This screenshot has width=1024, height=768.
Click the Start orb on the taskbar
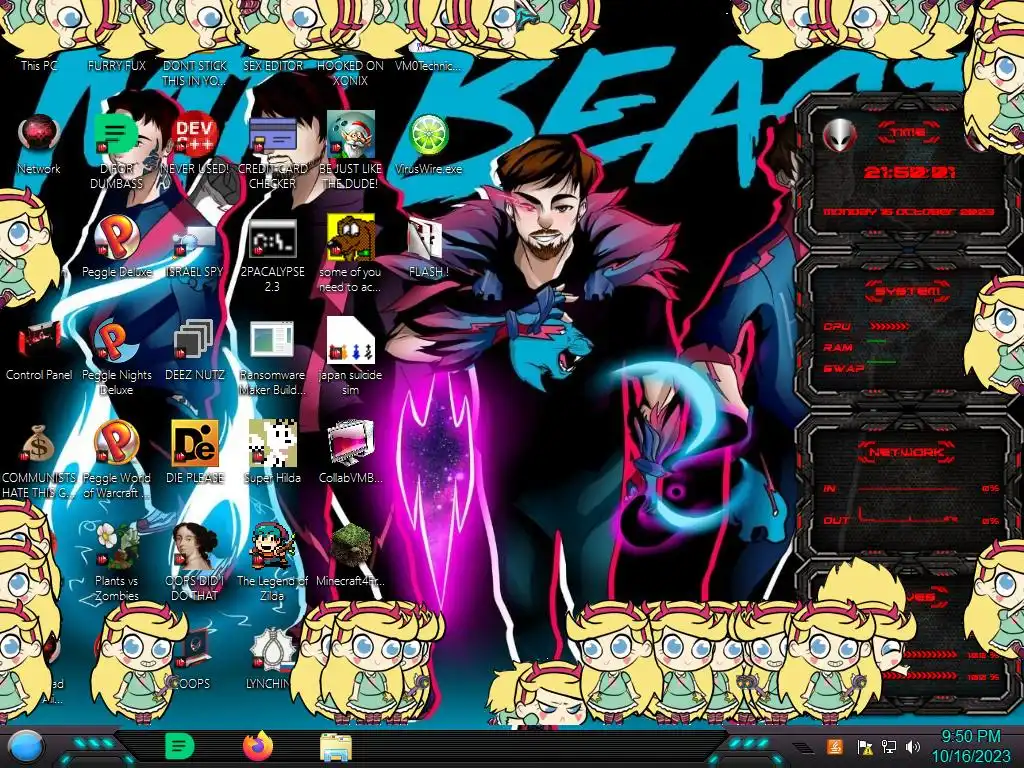point(26,746)
